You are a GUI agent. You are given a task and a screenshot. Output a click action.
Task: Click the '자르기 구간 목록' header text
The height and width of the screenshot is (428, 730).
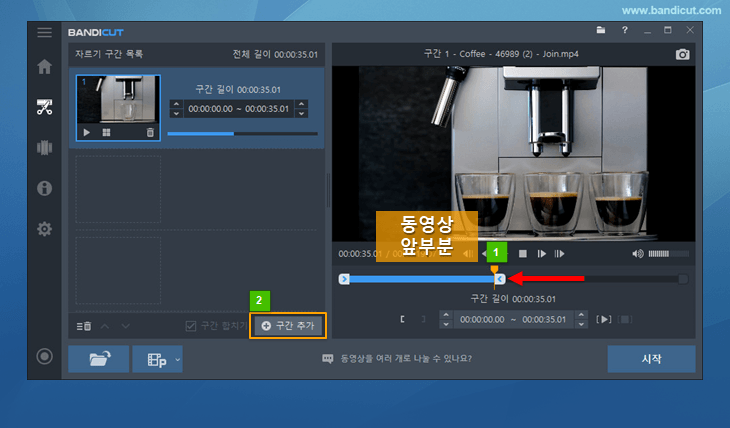[x=109, y=54]
